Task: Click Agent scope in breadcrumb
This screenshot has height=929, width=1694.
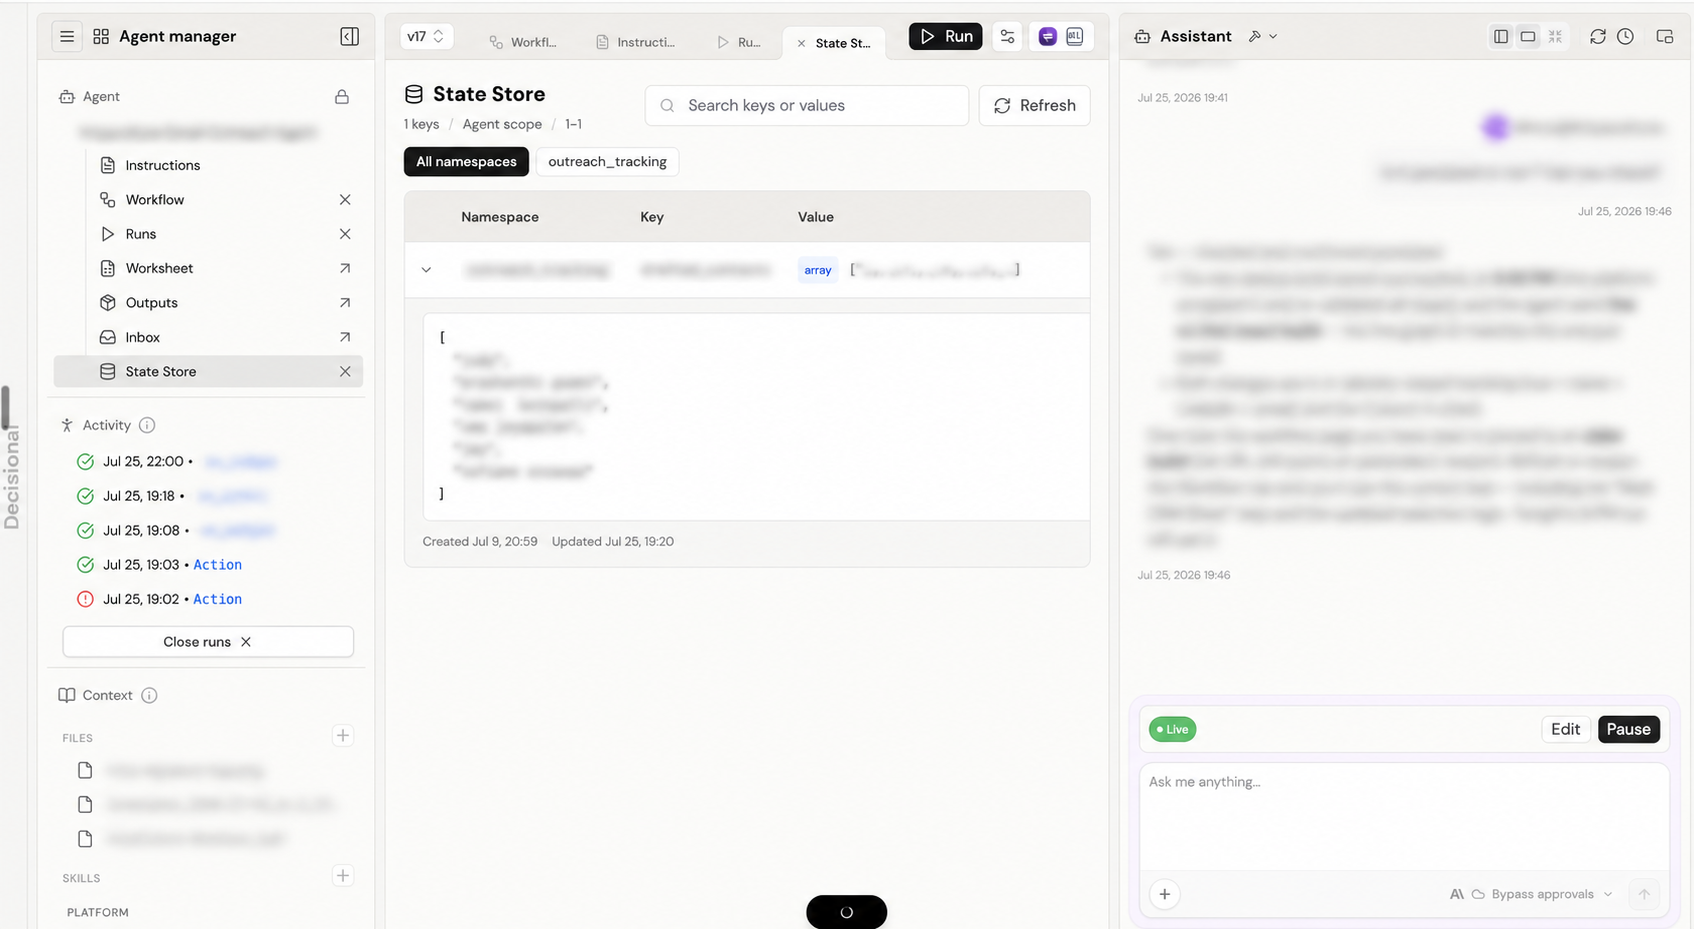Action: 502,124
